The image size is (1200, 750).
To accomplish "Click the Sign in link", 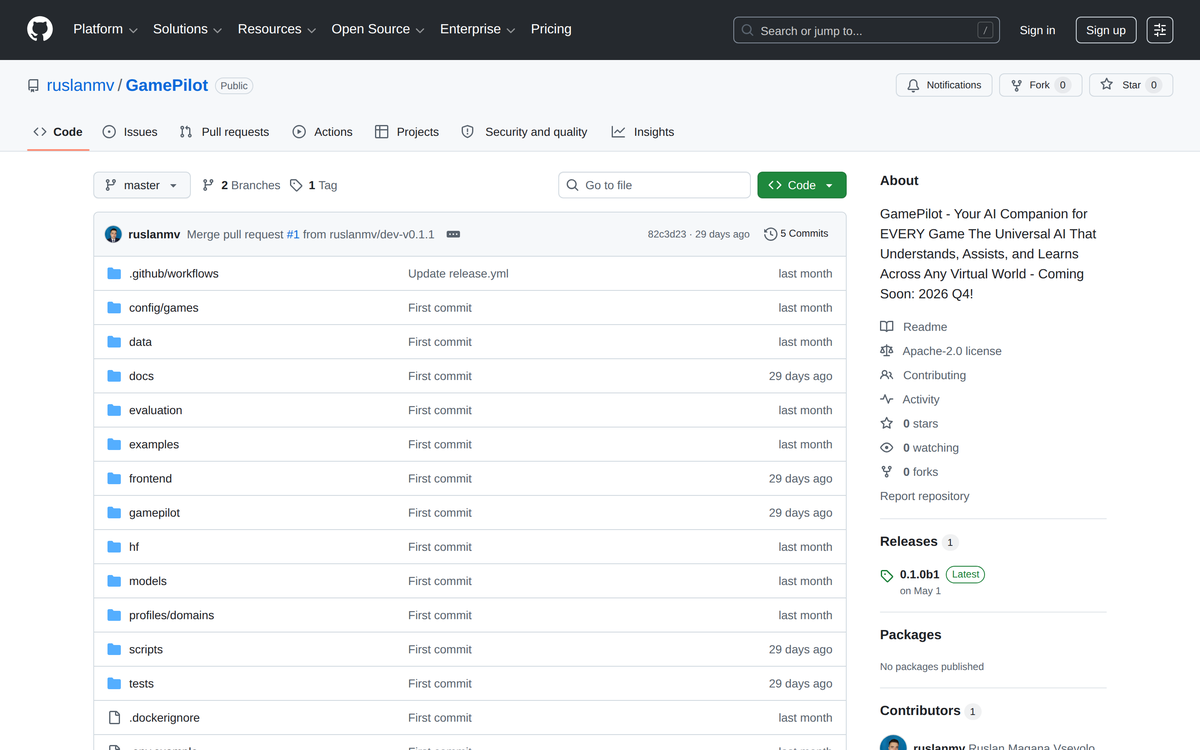I will point(1037,30).
